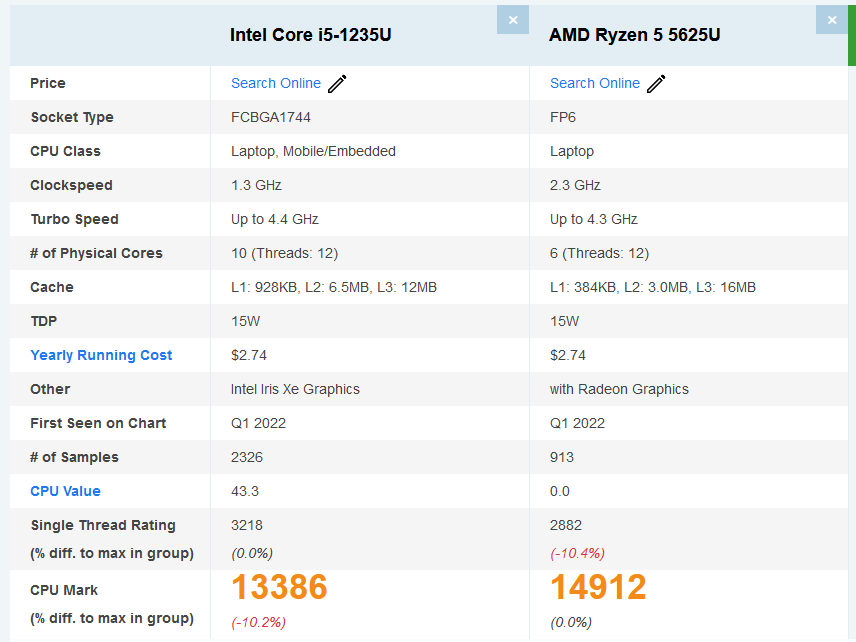856x642 pixels.
Task: Select the Intel Core i5-1235U column title
Action: pyautogui.click(x=310, y=35)
